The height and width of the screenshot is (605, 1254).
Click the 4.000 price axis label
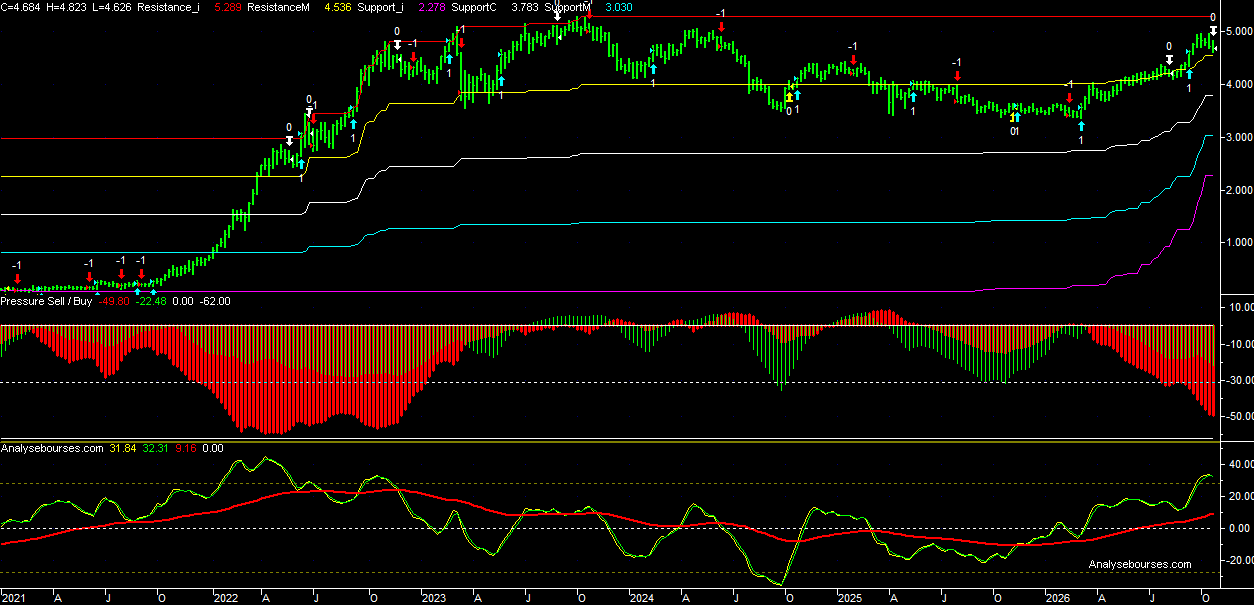[1239, 84]
